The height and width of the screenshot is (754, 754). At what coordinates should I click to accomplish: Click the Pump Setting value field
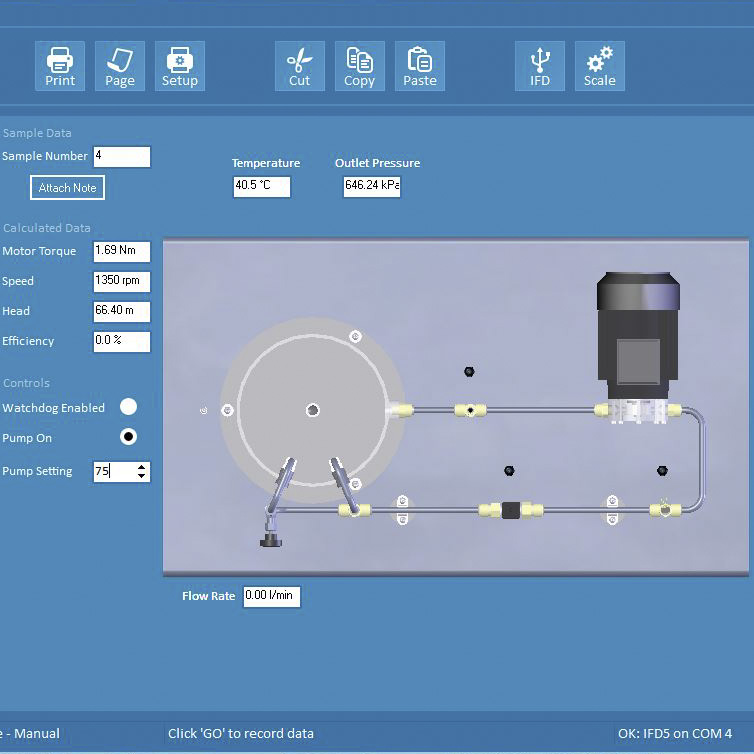113,472
